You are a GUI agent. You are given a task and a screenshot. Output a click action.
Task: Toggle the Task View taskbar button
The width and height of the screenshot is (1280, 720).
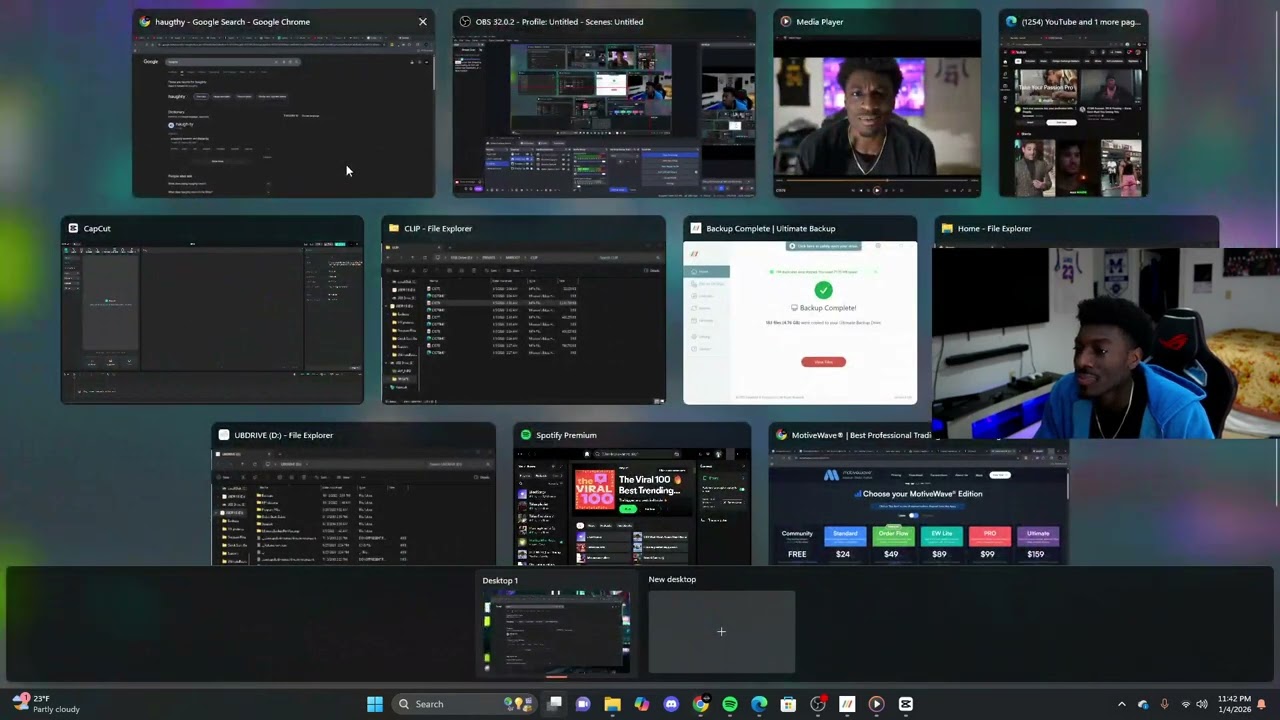555,704
